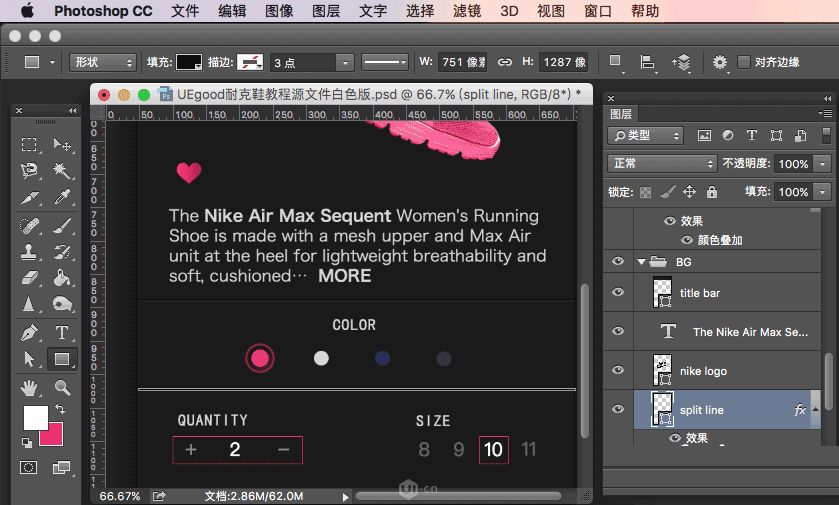Choose the Clone Stamp tool
Viewport: 839px width, 505px height.
29,251
